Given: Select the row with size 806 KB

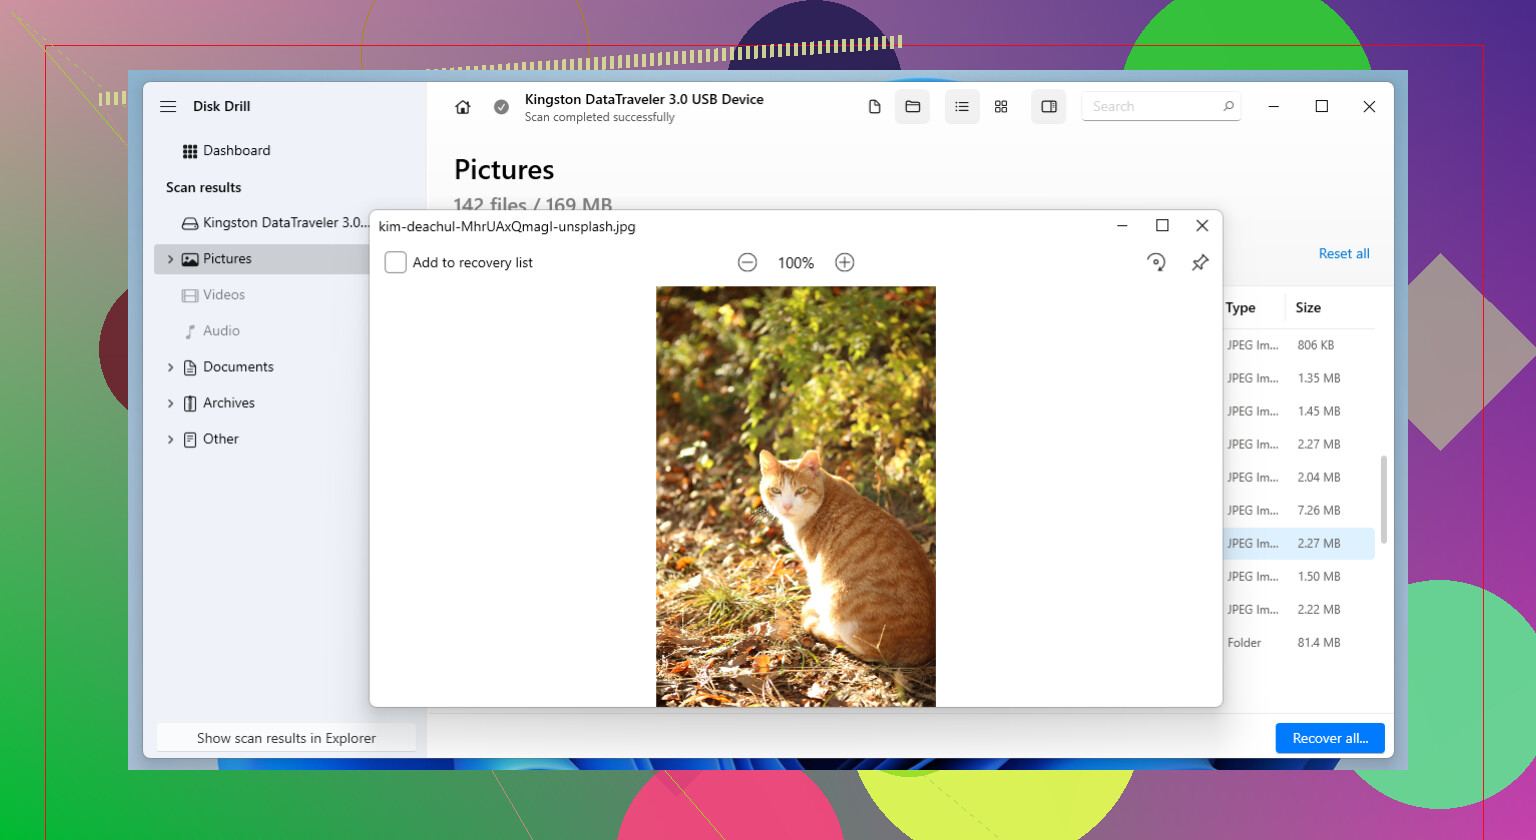Looking at the screenshot, I should (x=1298, y=345).
